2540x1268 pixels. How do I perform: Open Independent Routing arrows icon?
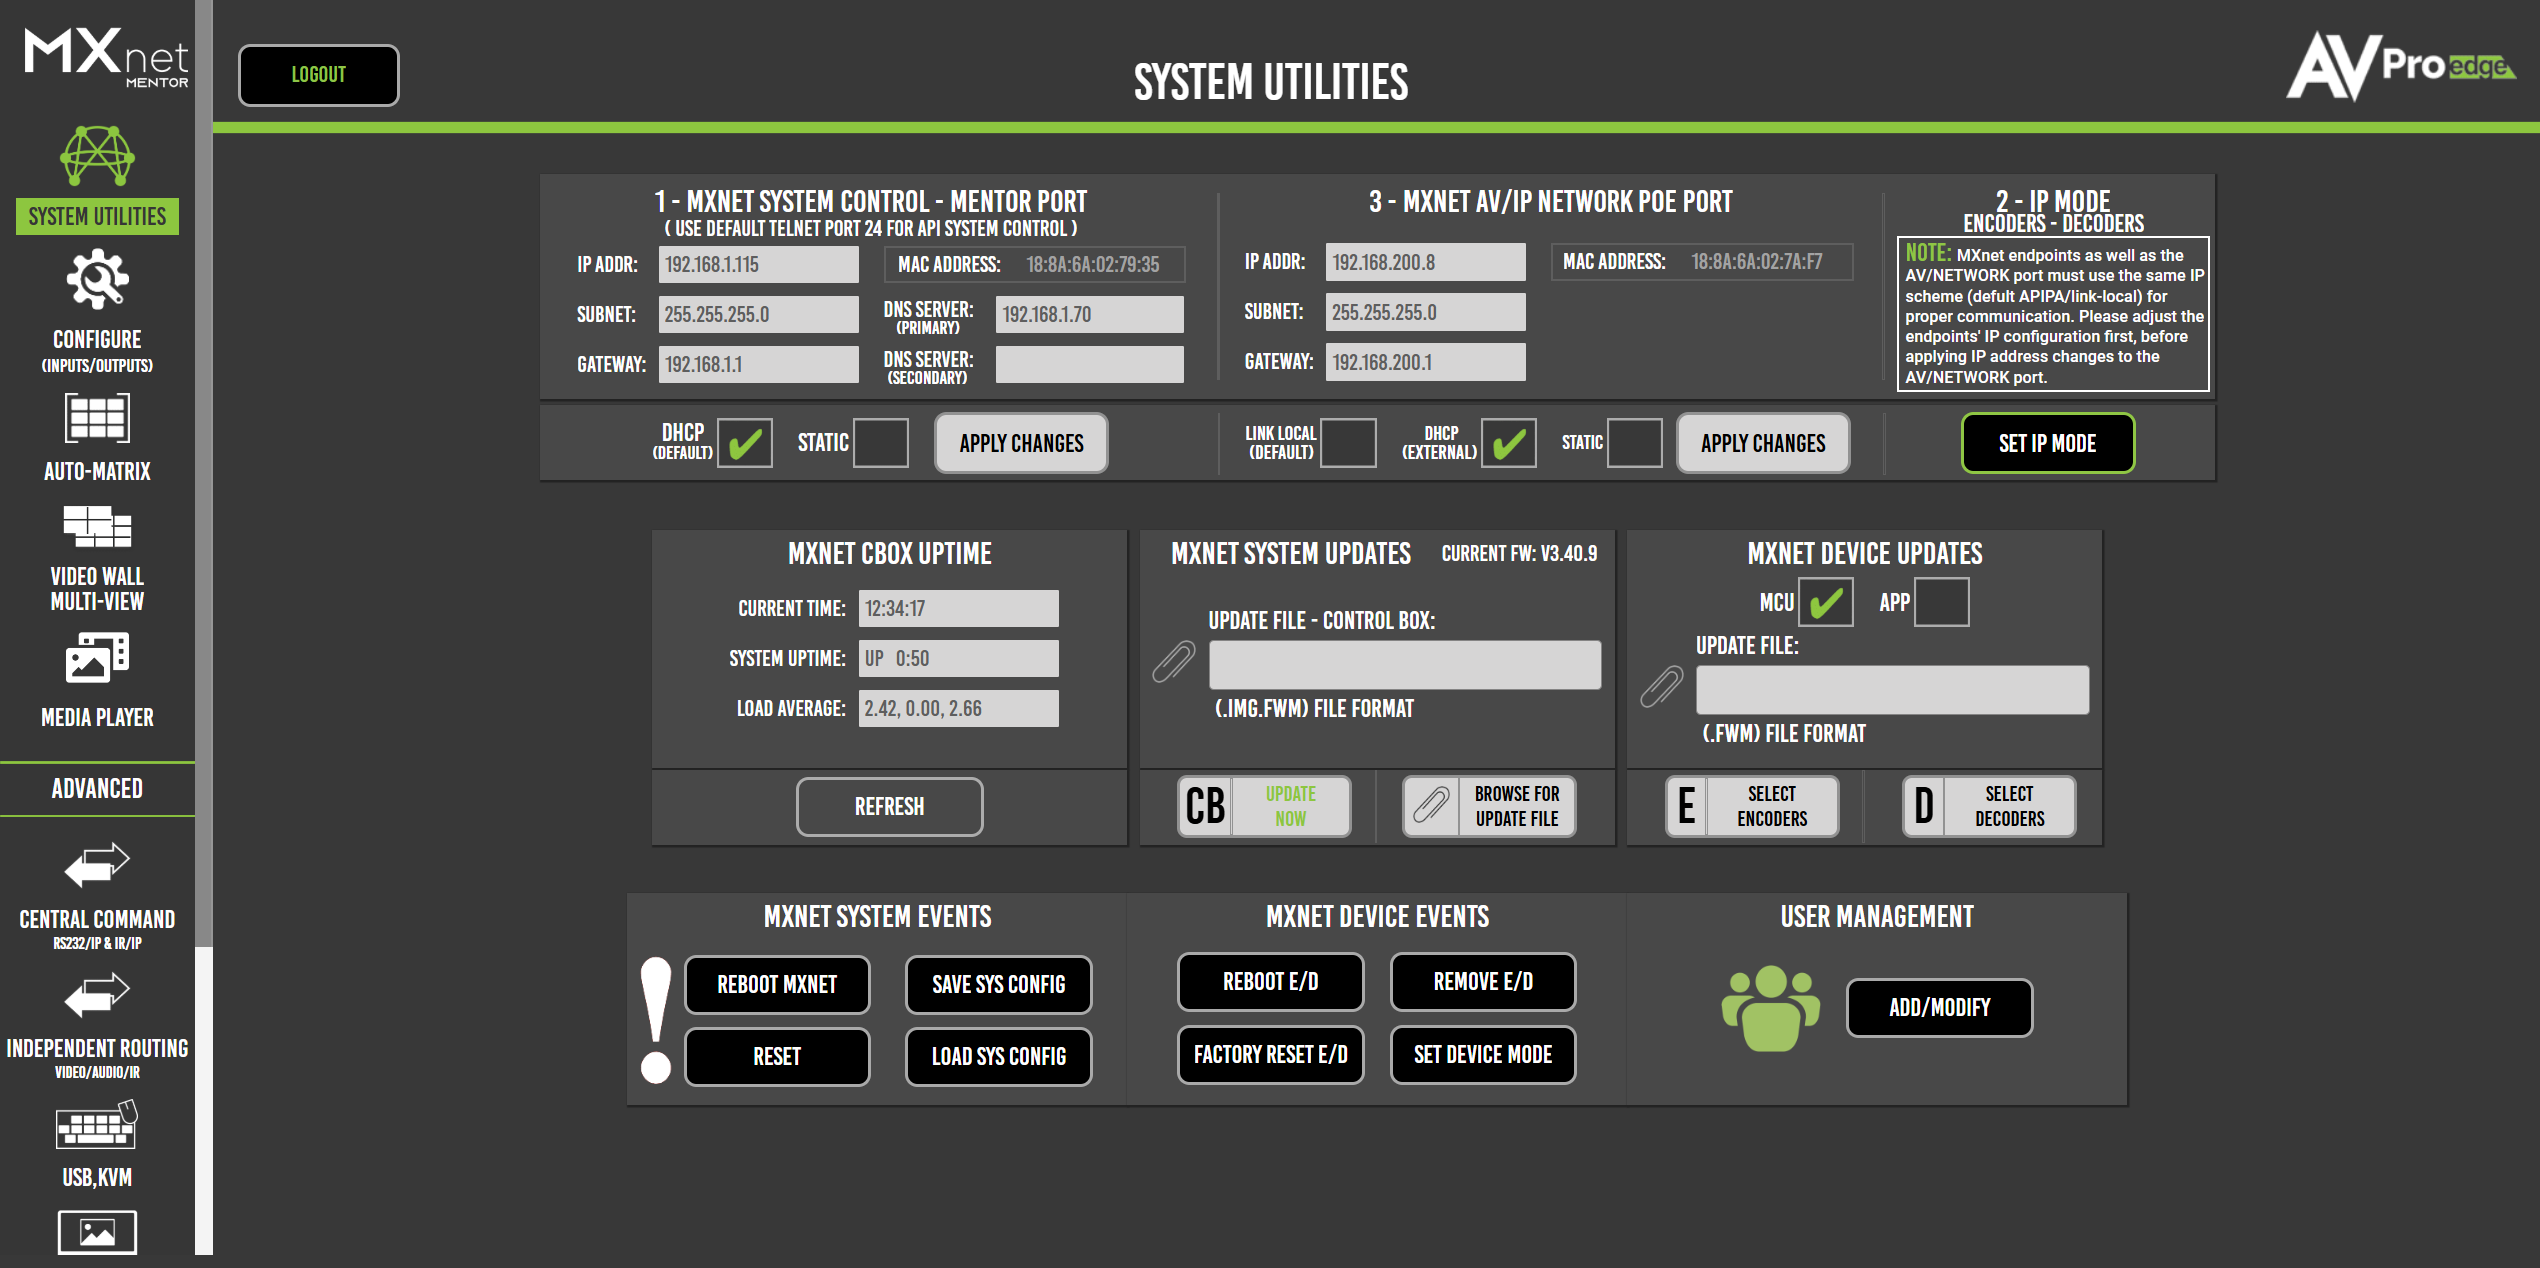(97, 996)
